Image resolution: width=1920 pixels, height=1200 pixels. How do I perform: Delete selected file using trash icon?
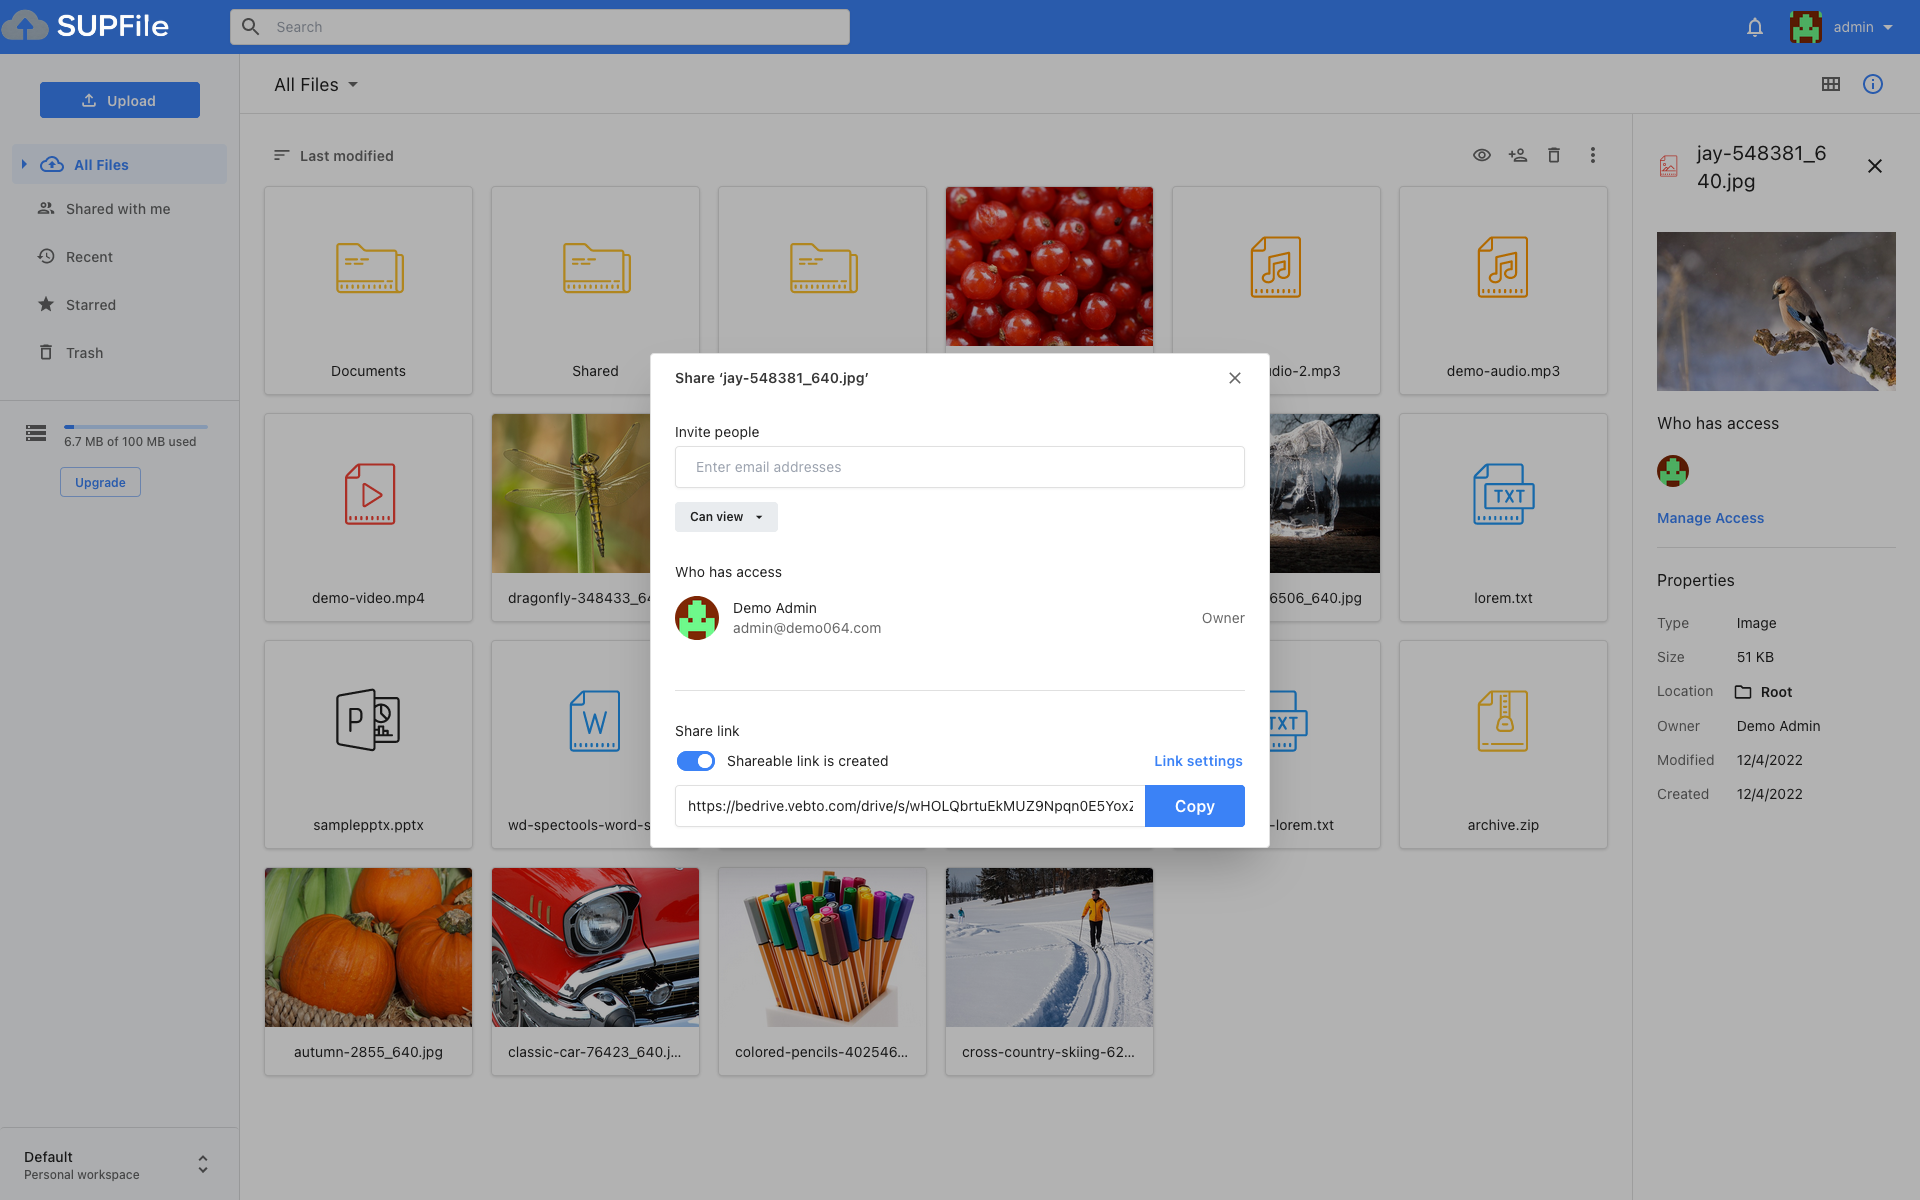(1554, 155)
